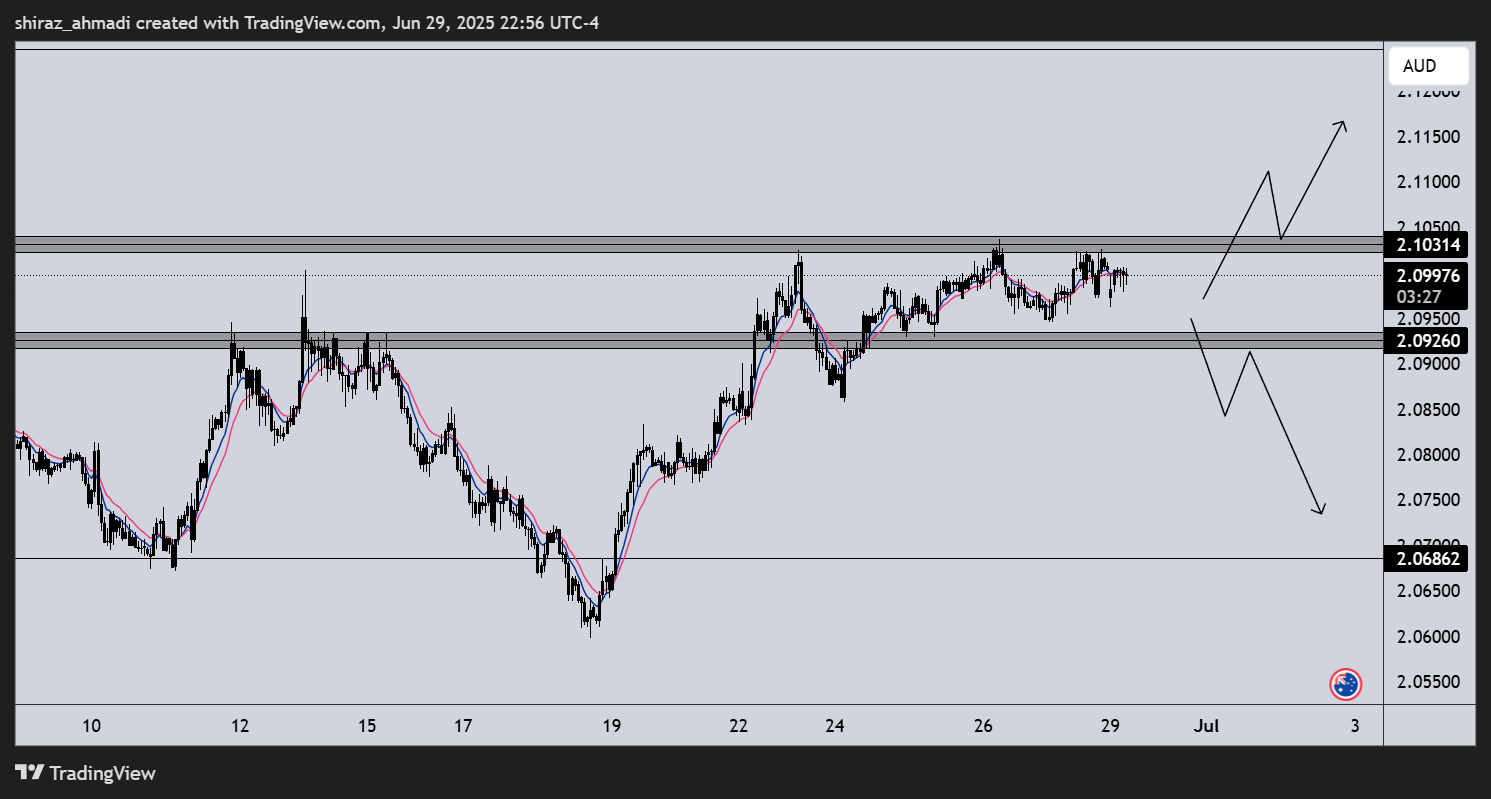Click date 12 on the time axis
The height and width of the screenshot is (799, 1491).
(240, 725)
